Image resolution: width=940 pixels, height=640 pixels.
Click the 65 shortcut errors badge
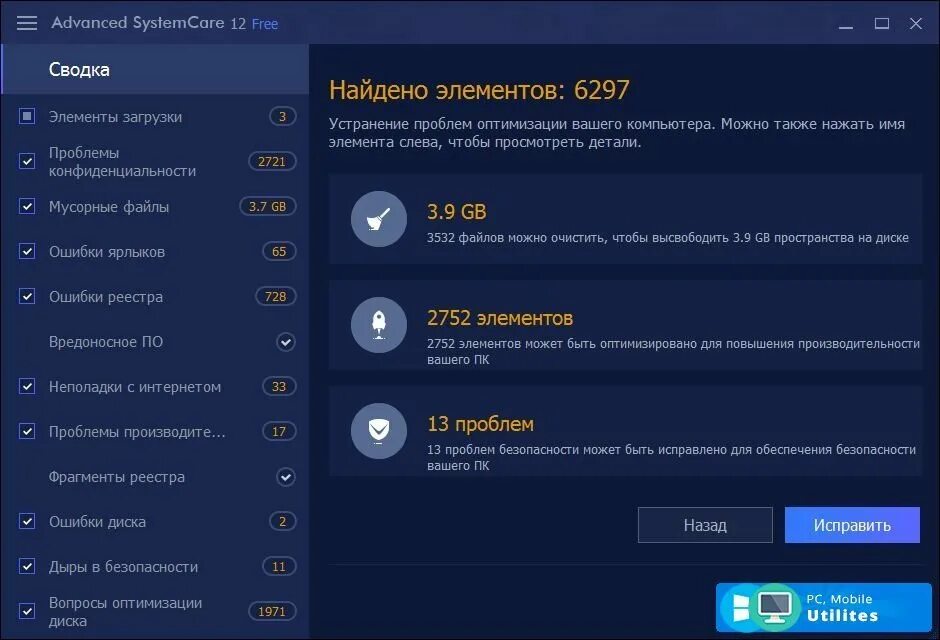[x=279, y=251]
